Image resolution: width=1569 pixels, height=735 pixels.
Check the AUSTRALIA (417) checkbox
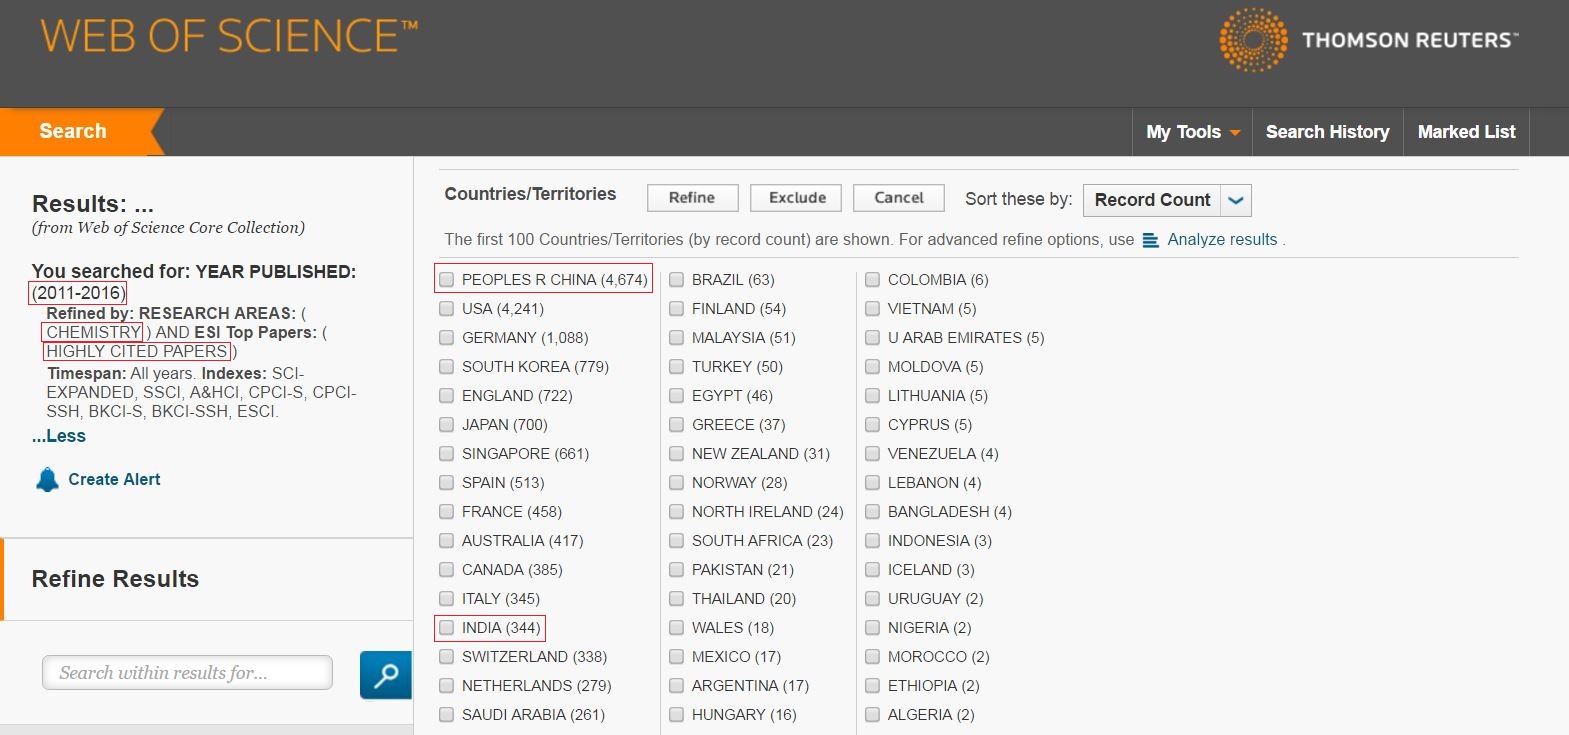pos(447,541)
